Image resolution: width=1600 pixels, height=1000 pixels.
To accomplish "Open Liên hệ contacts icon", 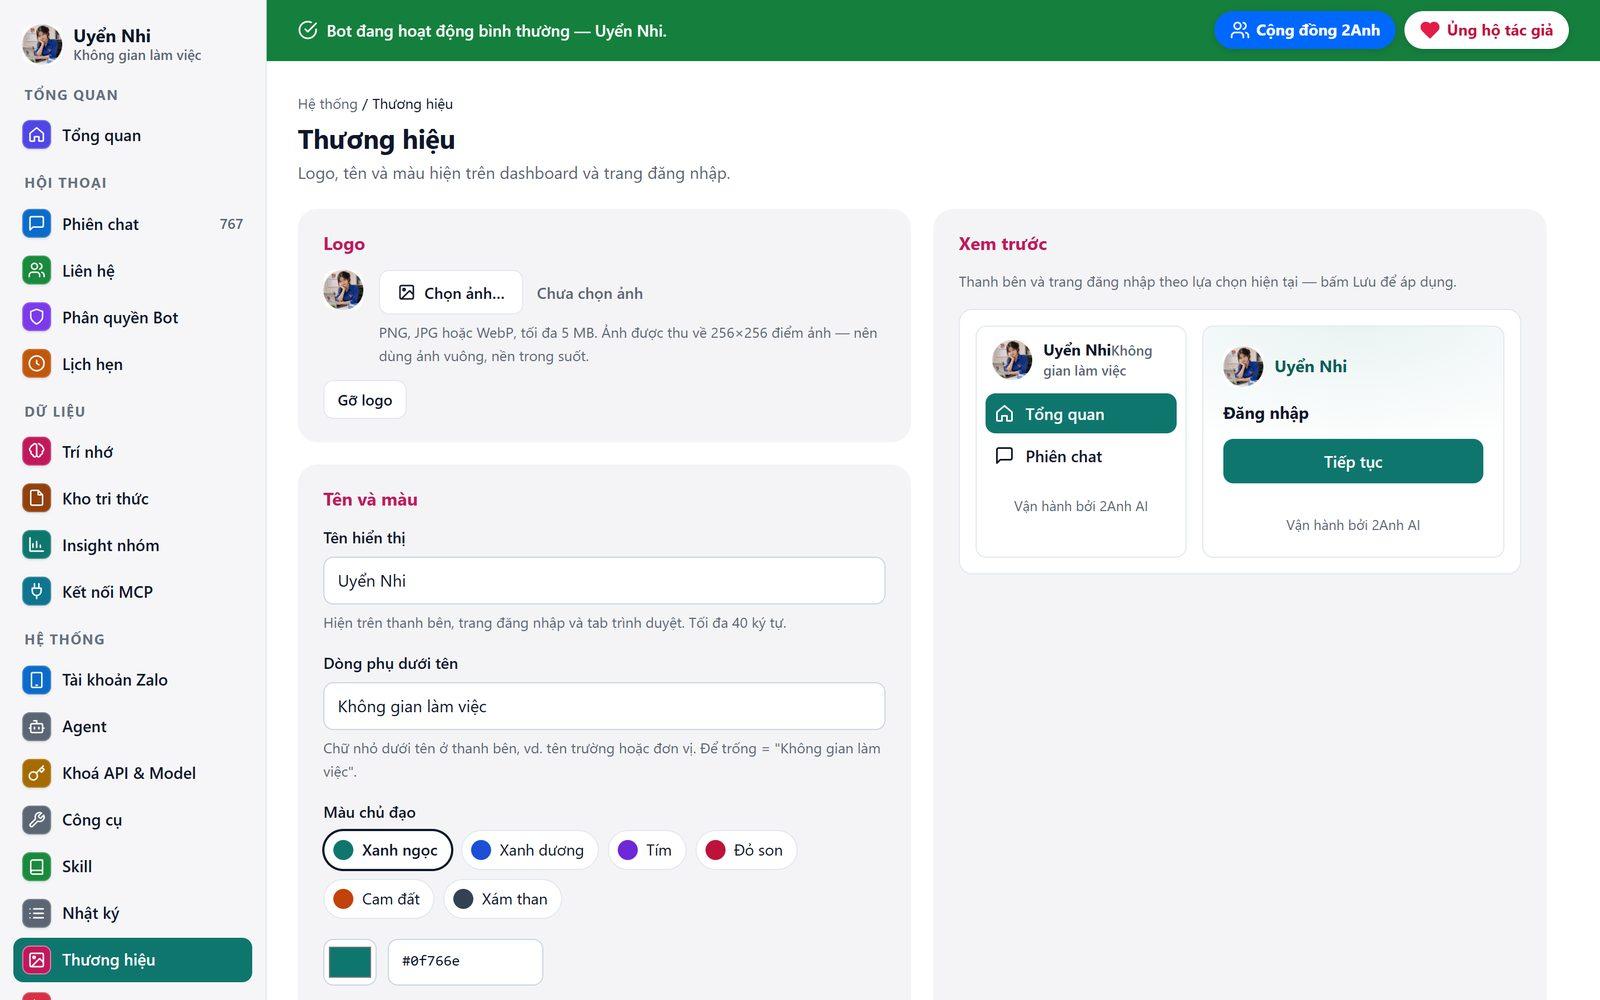I will point(37,271).
